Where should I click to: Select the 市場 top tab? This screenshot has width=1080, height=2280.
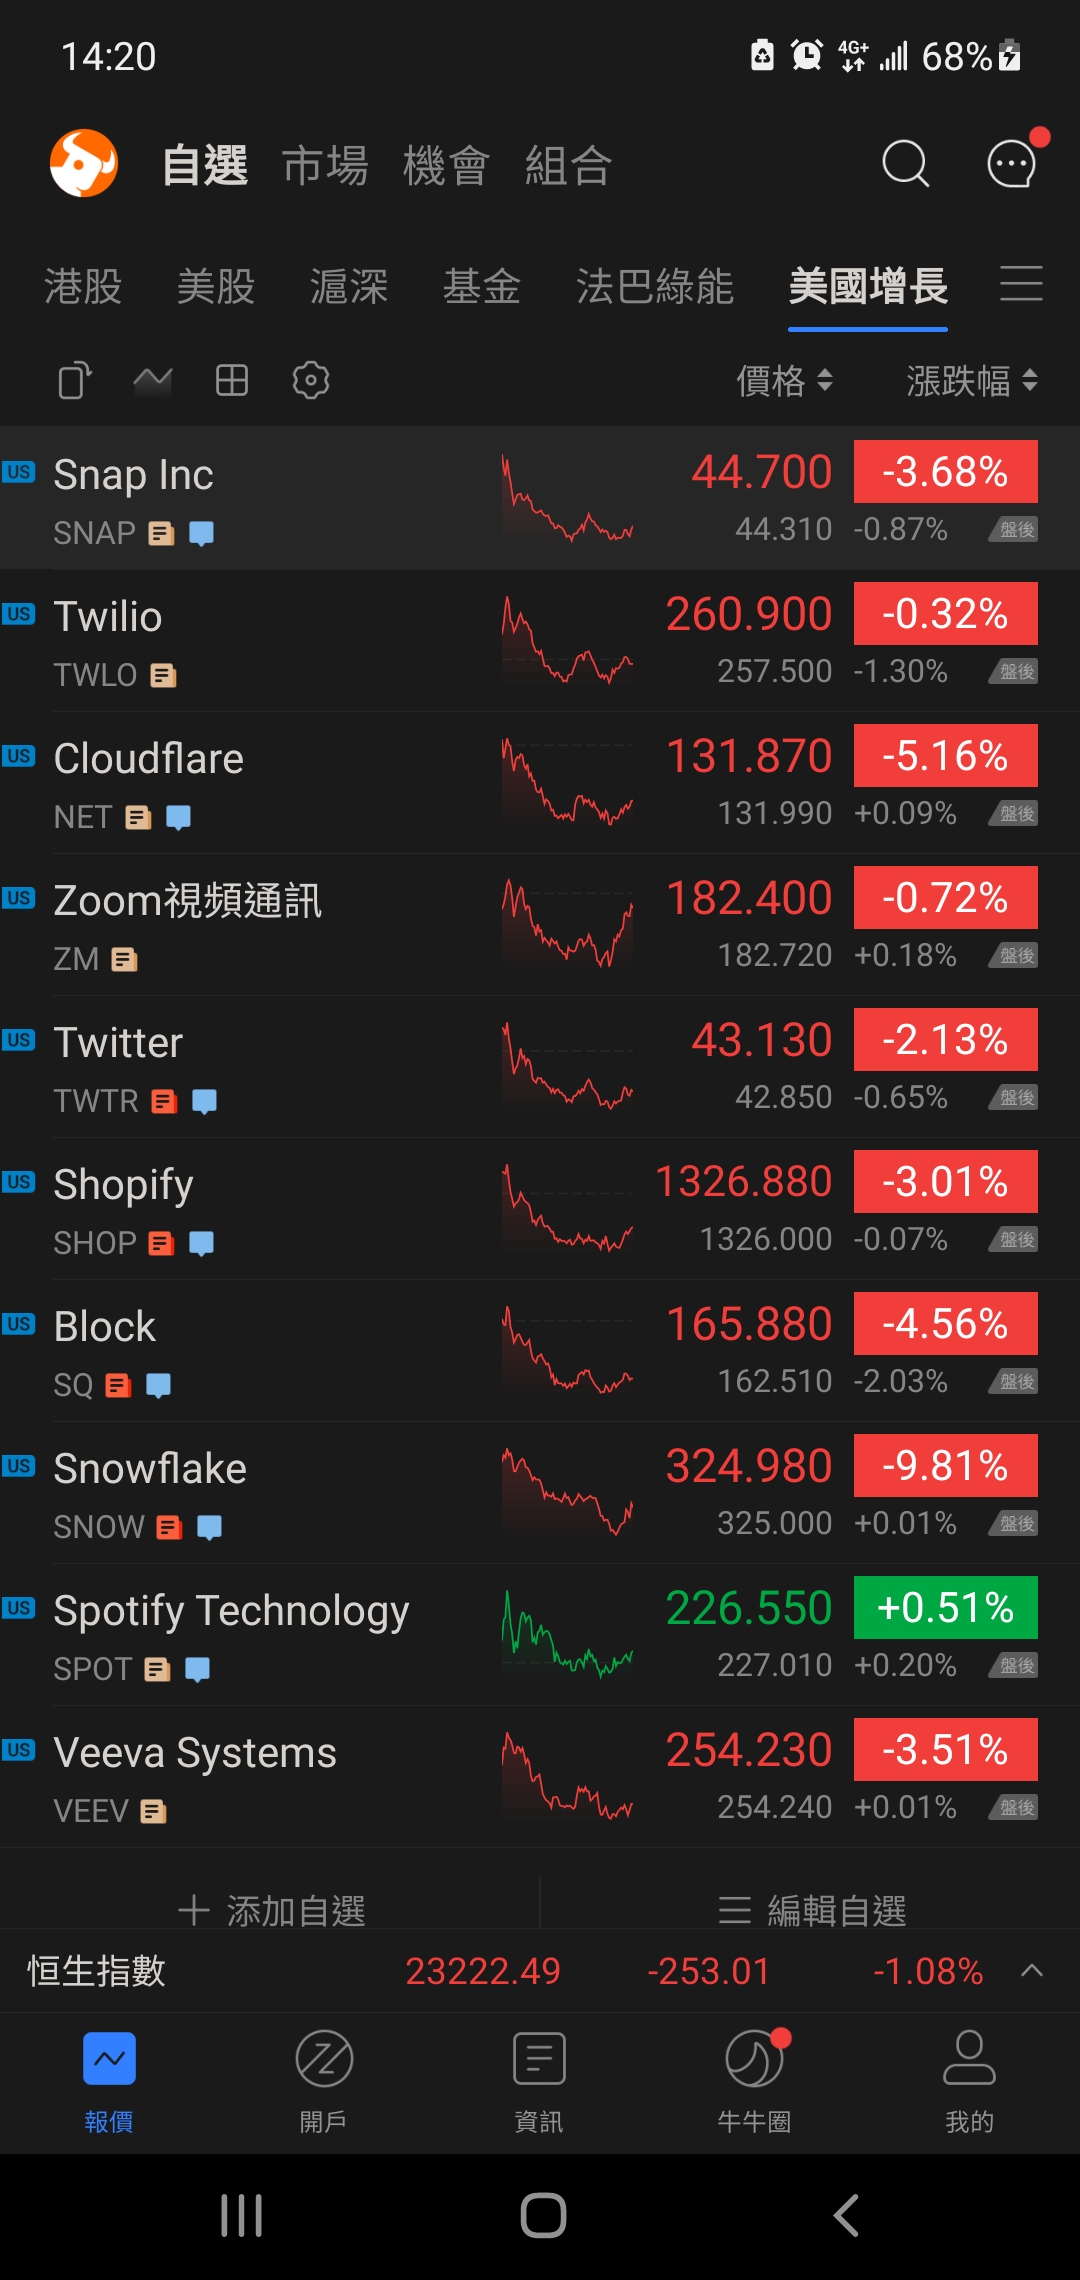pos(325,165)
